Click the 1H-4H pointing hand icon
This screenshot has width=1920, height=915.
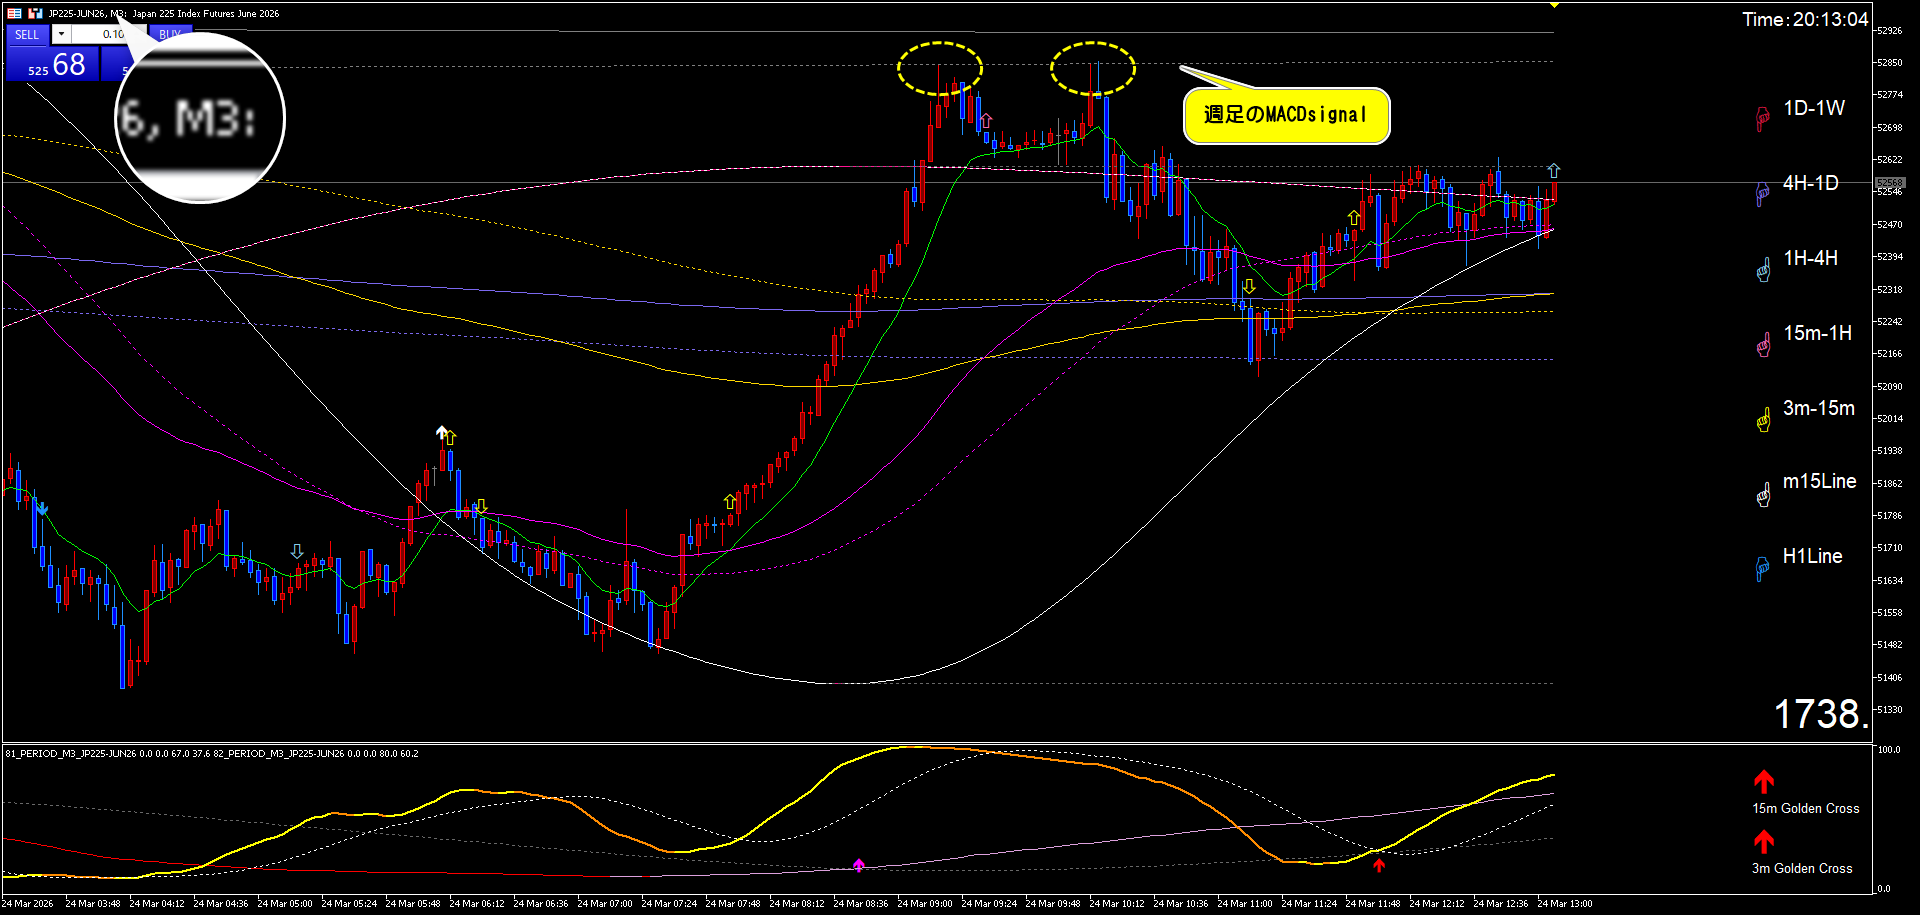point(1763,269)
